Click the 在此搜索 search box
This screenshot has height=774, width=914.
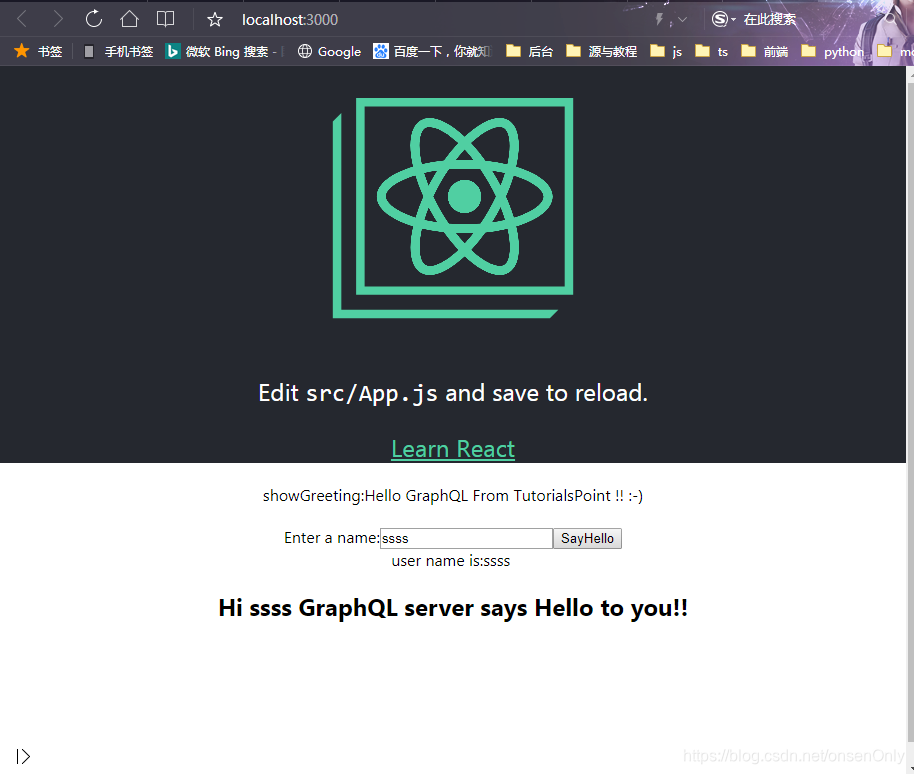click(769, 19)
